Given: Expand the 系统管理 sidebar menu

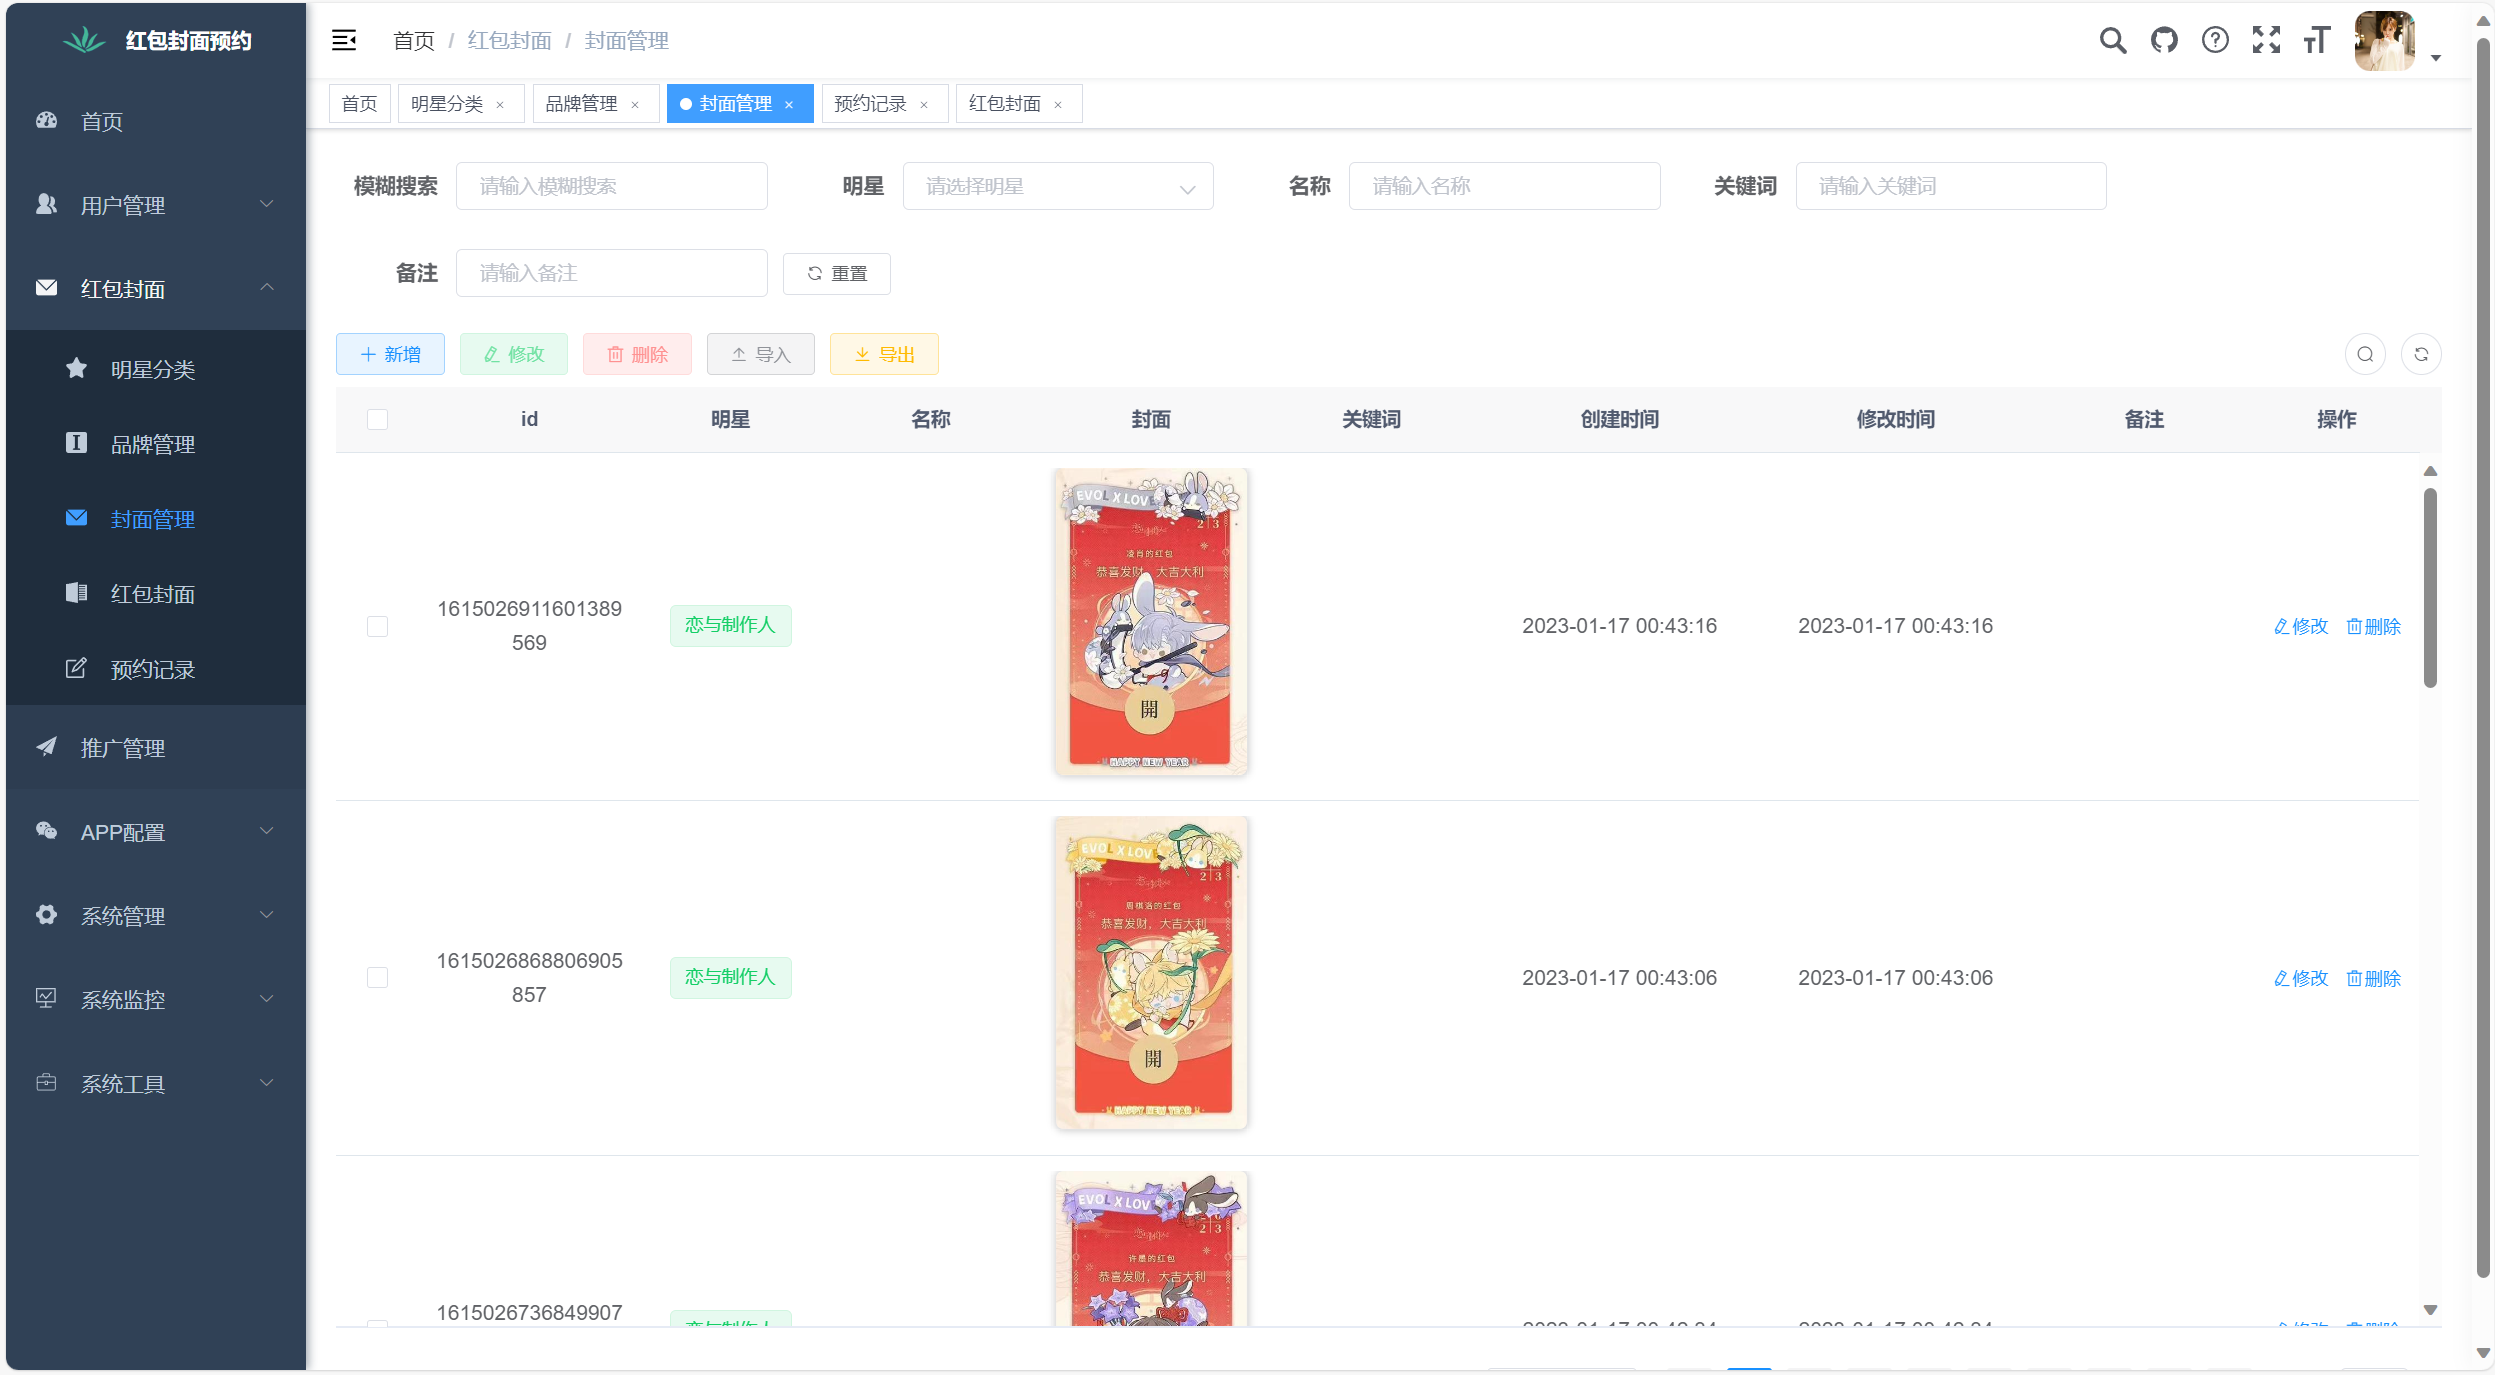Looking at the screenshot, I should [x=156, y=915].
